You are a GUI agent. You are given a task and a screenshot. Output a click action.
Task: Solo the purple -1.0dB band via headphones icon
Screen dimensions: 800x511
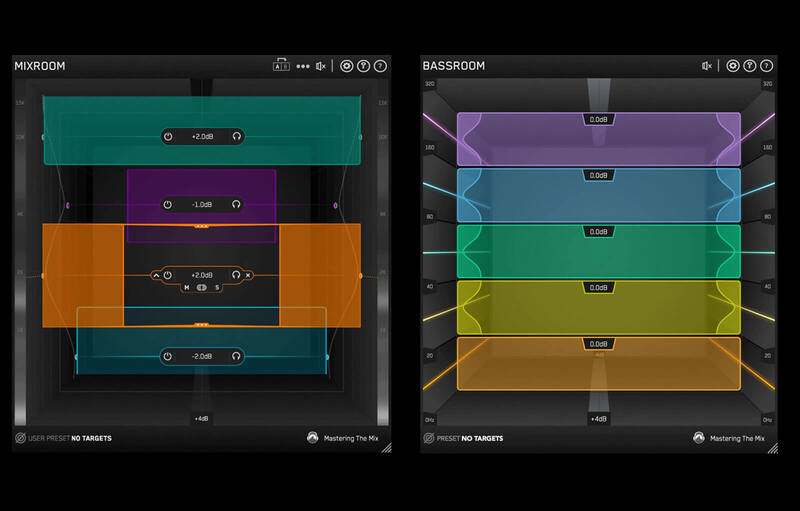click(x=236, y=205)
